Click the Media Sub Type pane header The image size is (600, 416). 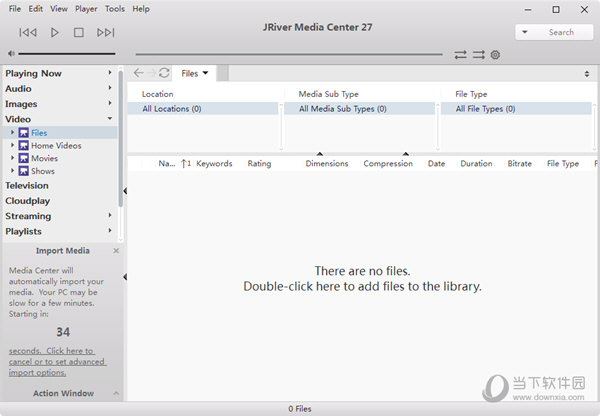click(328, 94)
